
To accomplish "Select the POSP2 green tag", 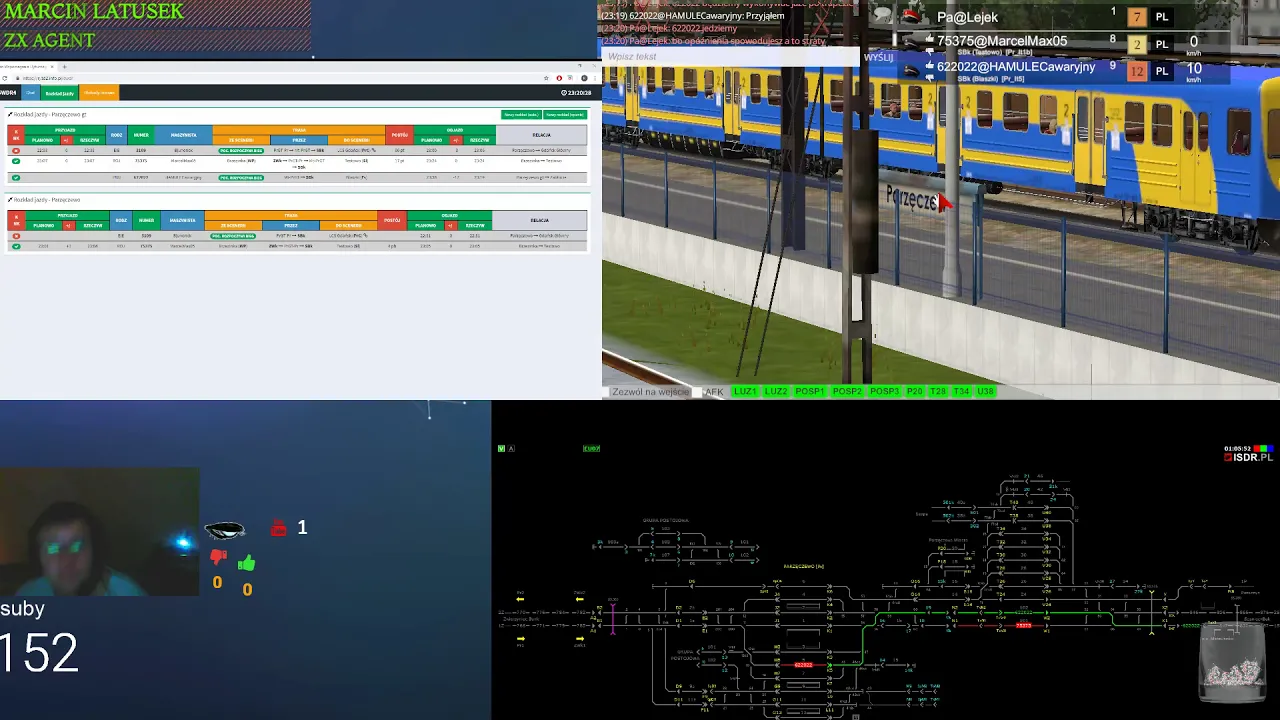I will click(x=847, y=392).
